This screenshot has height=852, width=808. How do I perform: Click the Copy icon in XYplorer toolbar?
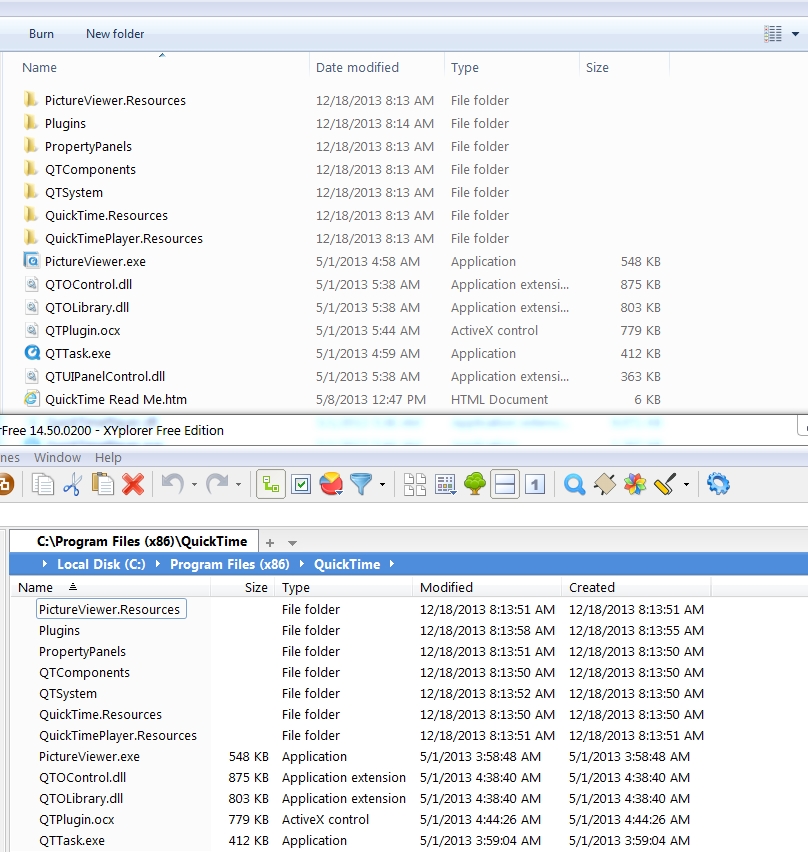click(42, 485)
